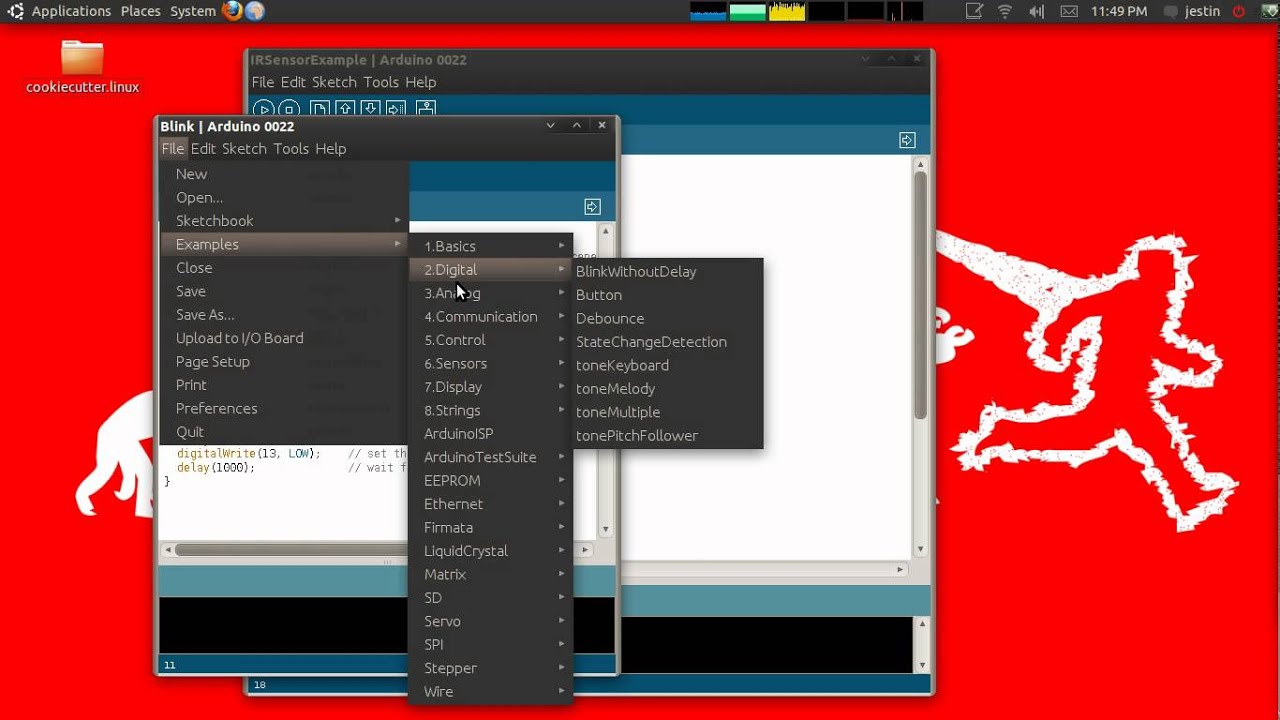This screenshot has width=1280, height=720.
Task: Expand the 3.Analog examples submenu
Action: [491, 293]
